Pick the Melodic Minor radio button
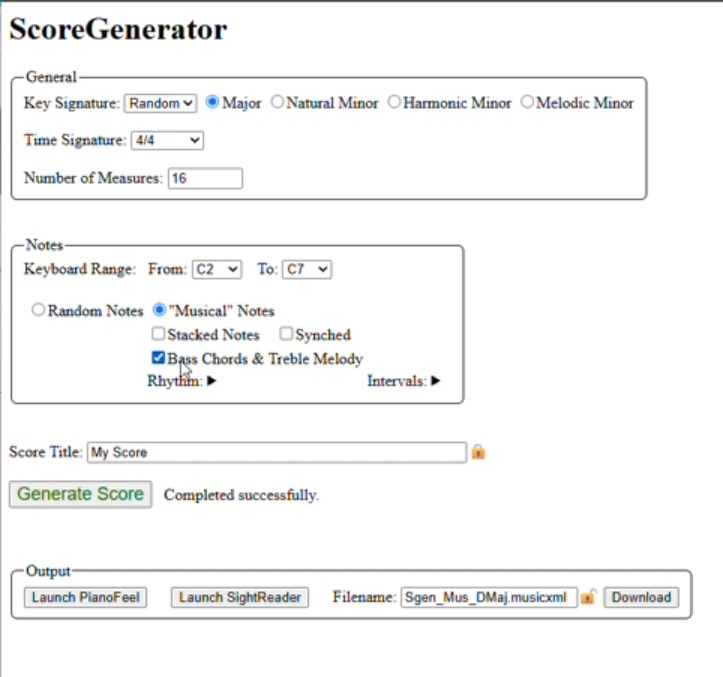 coord(527,101)
